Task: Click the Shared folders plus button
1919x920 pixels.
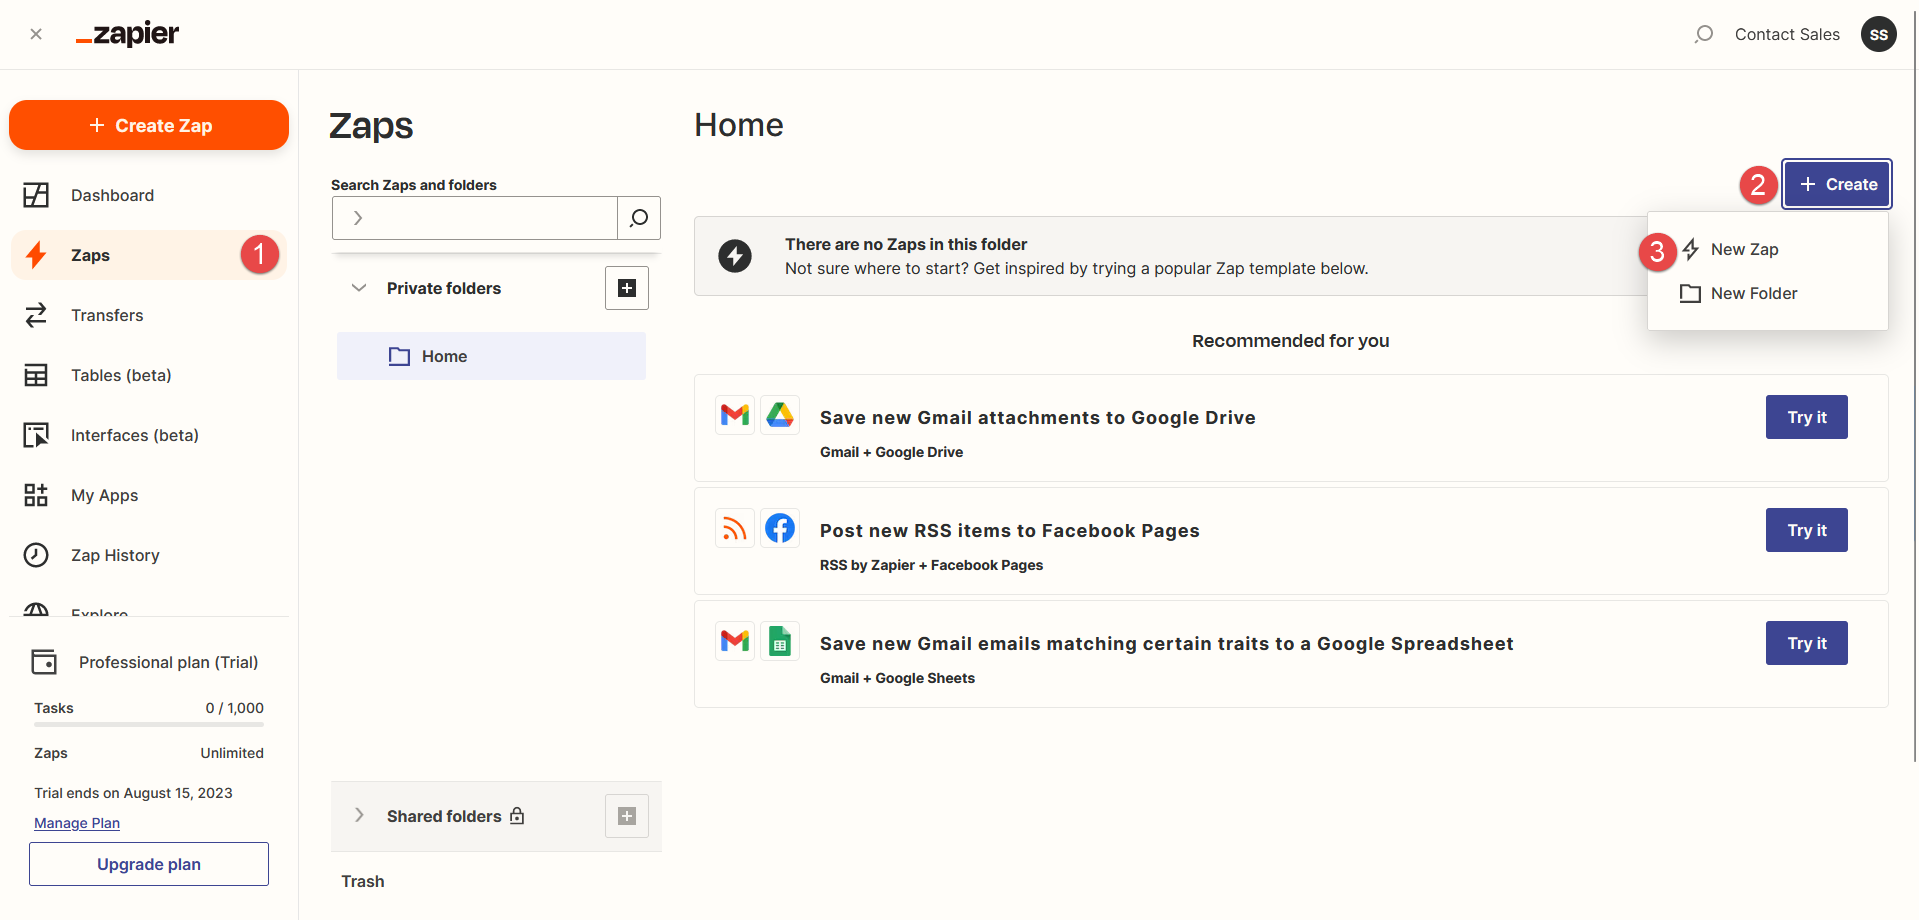Action: (627, 816)
